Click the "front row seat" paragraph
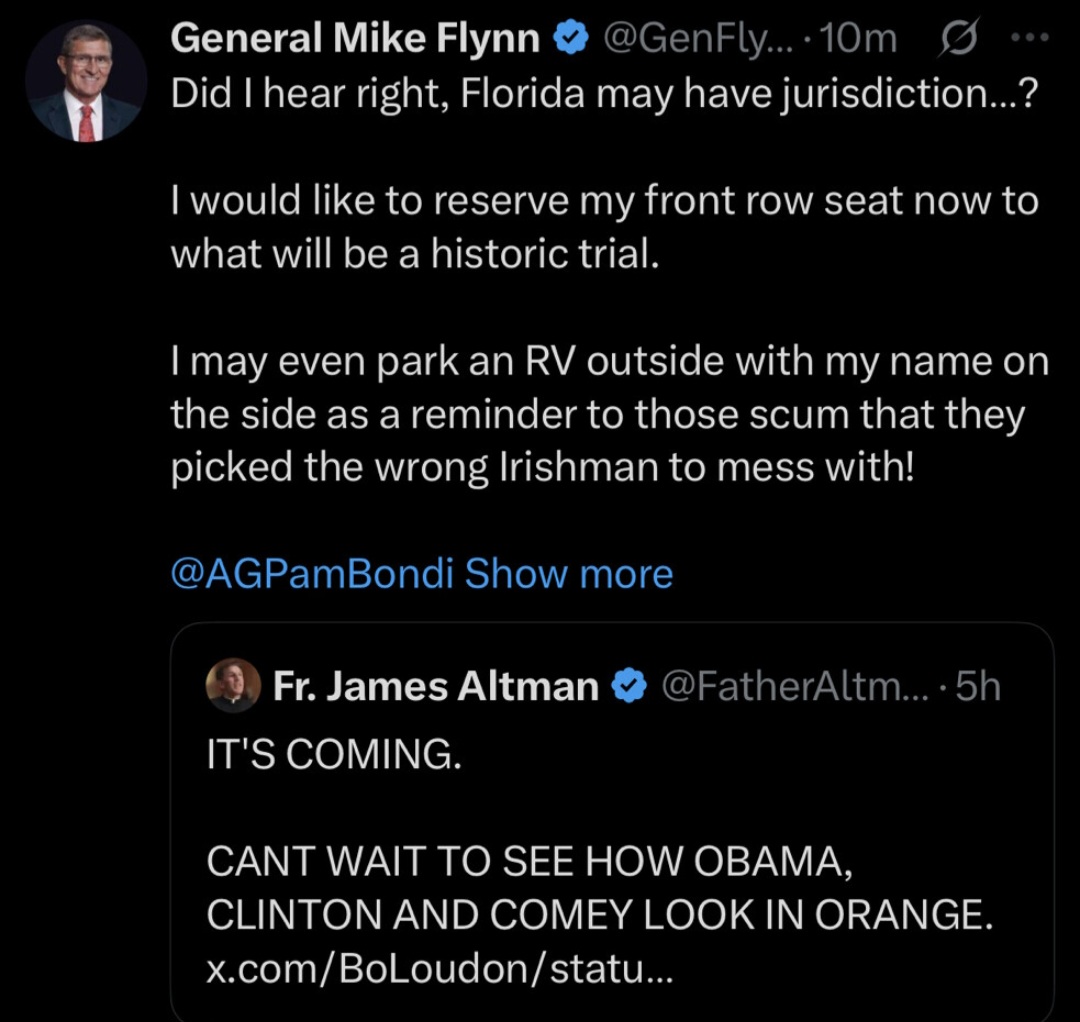This screenshot has height=1022, width=1080. coord(604,228)
